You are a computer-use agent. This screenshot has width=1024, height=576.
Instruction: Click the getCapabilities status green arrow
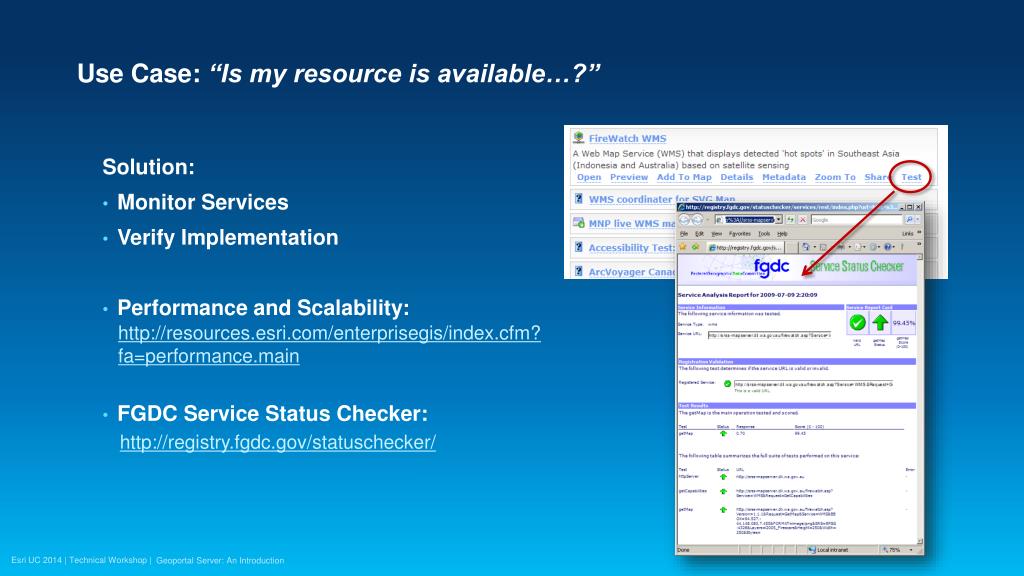723,491
